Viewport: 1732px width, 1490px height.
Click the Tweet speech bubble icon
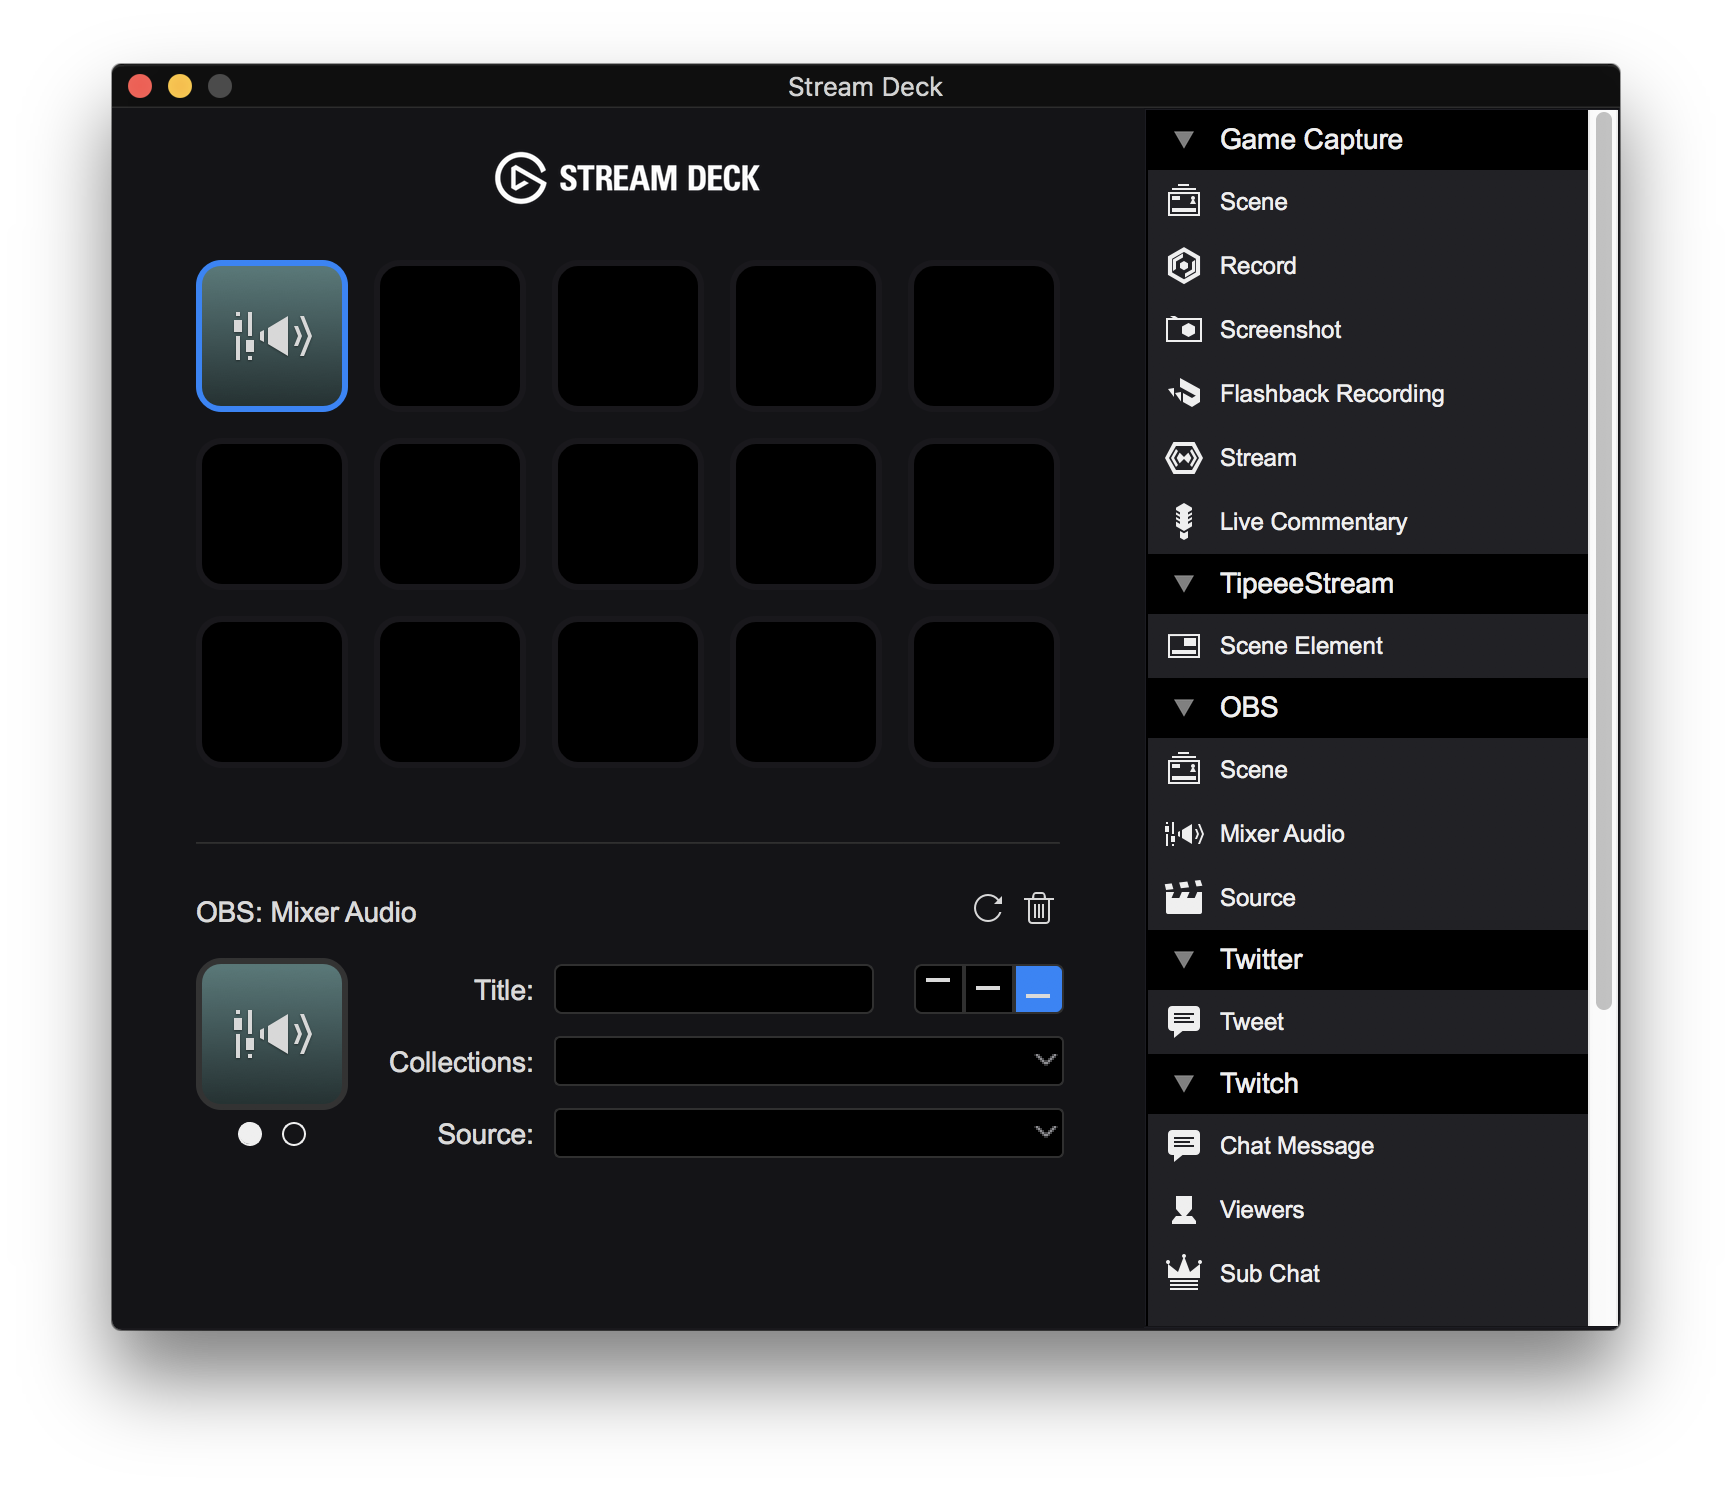tap(1184, 1021)
